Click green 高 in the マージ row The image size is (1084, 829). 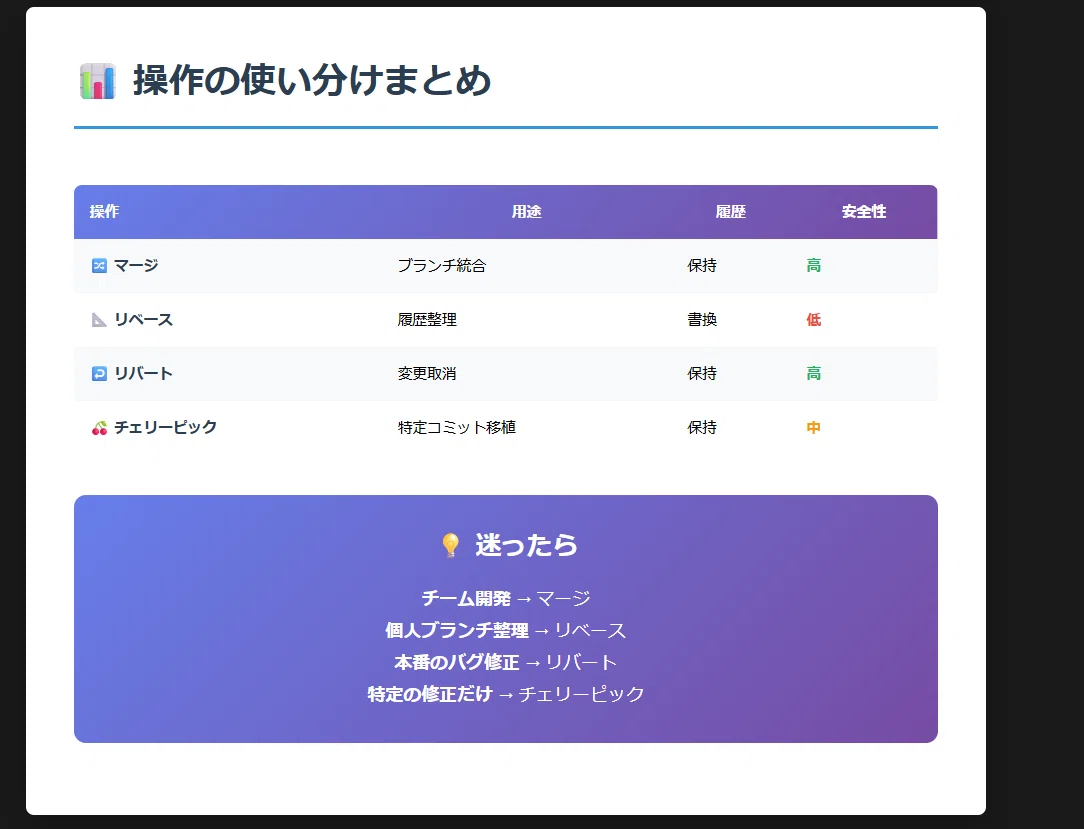(x=814, y=266)
